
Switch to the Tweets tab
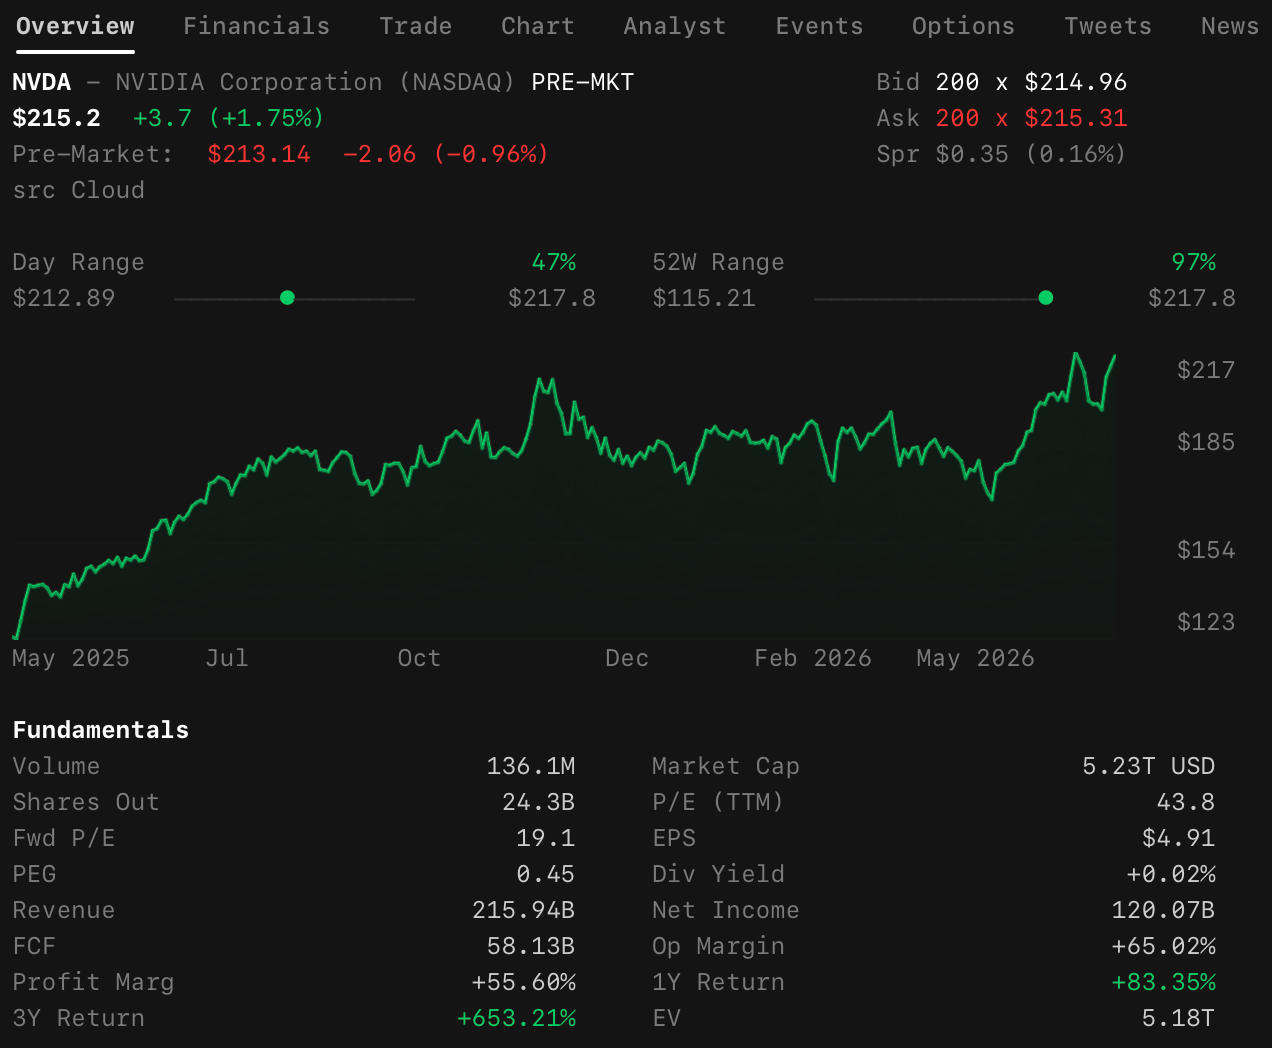tap(1107, 26)
